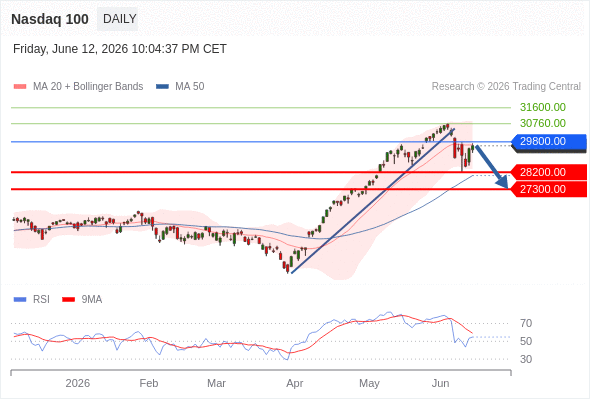
Task: Click the RSI legend label
Action: [41, 300]
